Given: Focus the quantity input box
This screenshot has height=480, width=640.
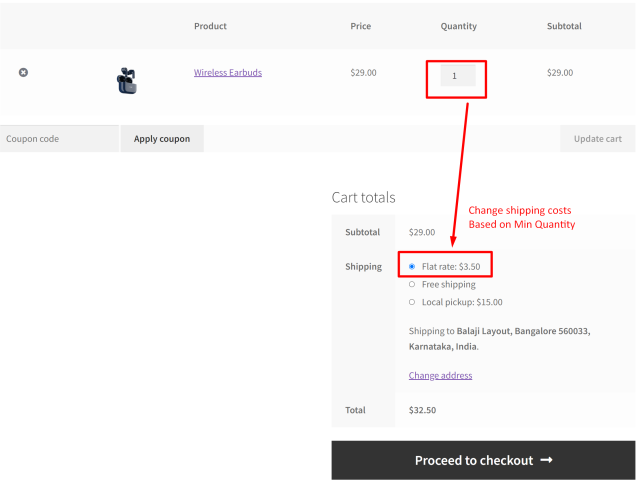Looking at the screenshot, I should pyautogui.click(x=457, y=76).
